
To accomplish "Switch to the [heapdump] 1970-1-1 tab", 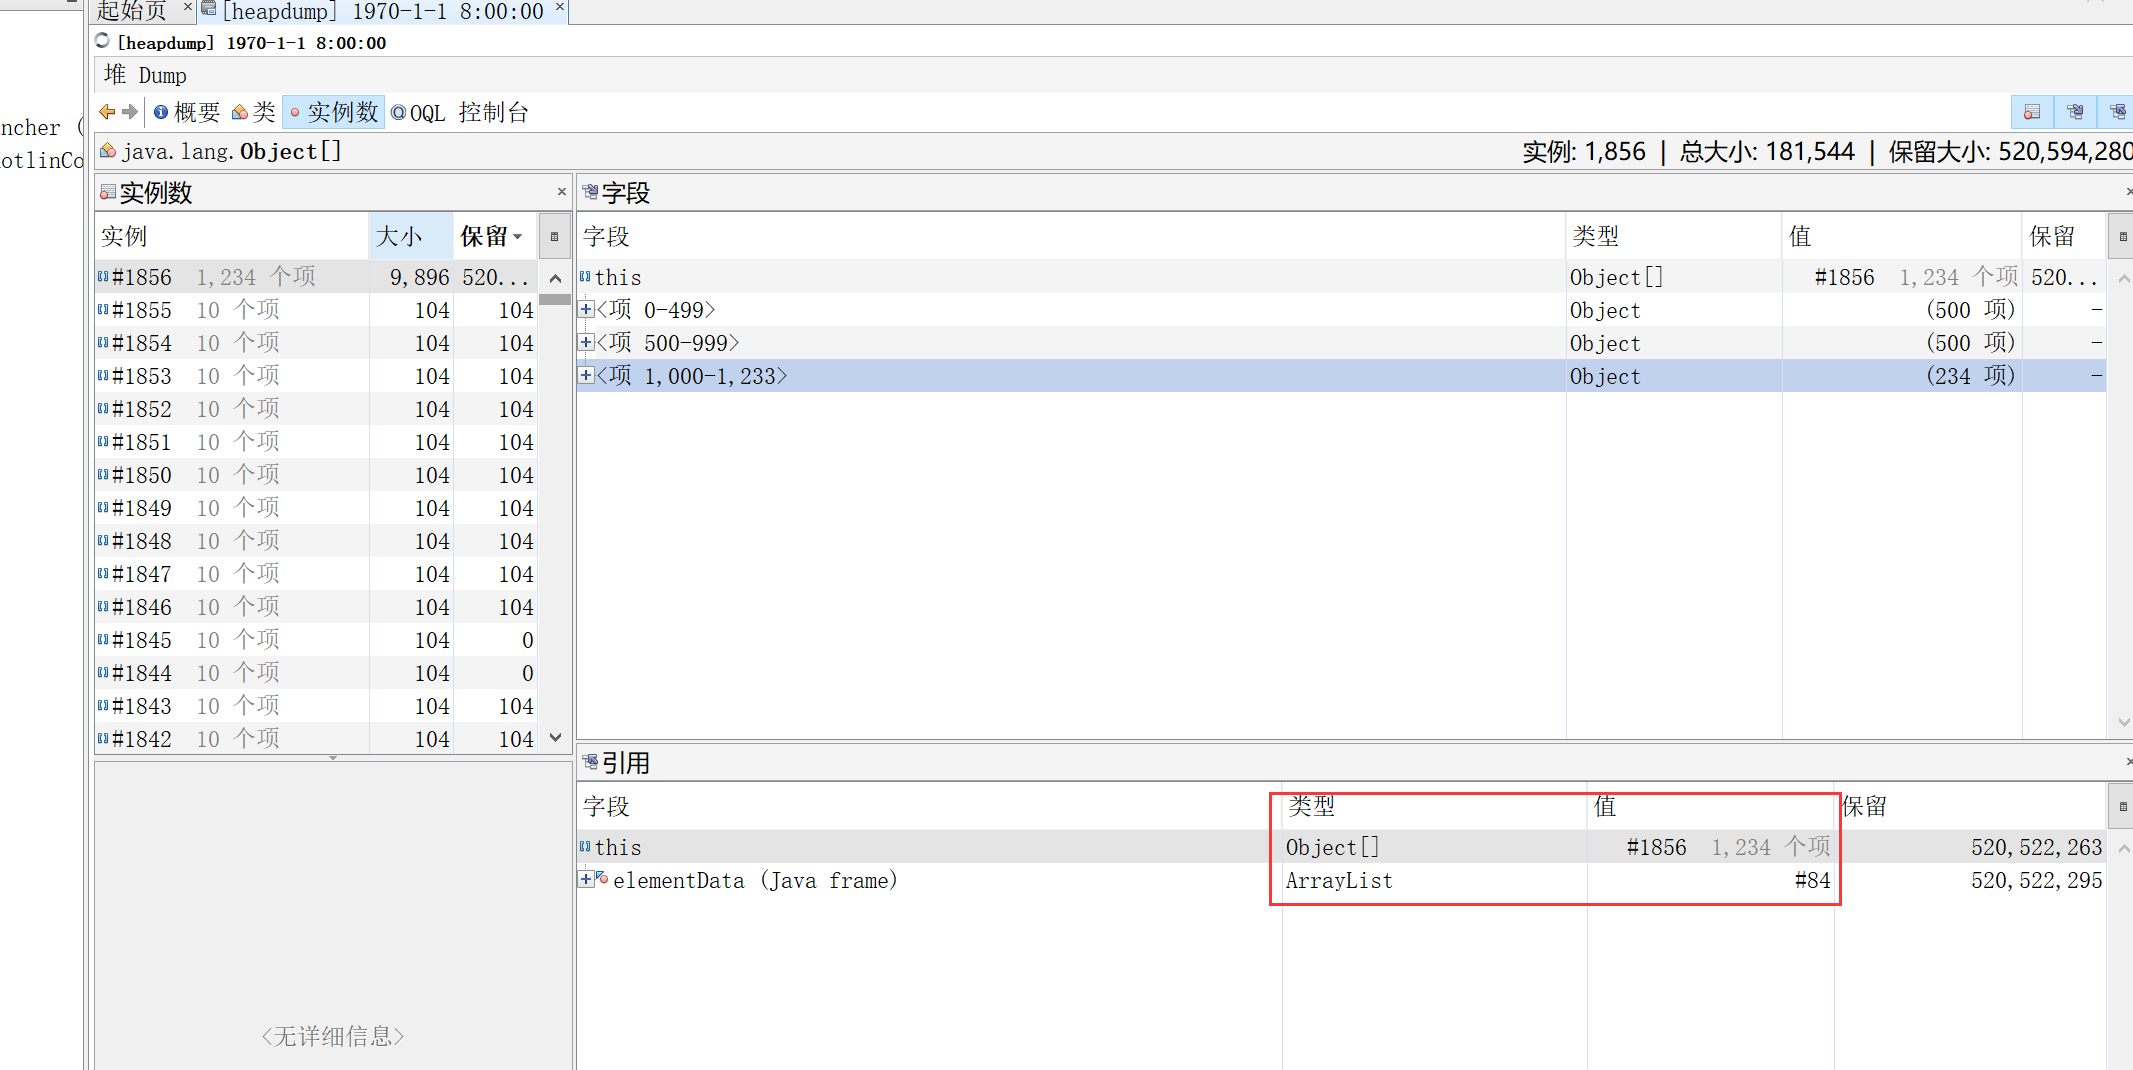I will tap(382, 11).
